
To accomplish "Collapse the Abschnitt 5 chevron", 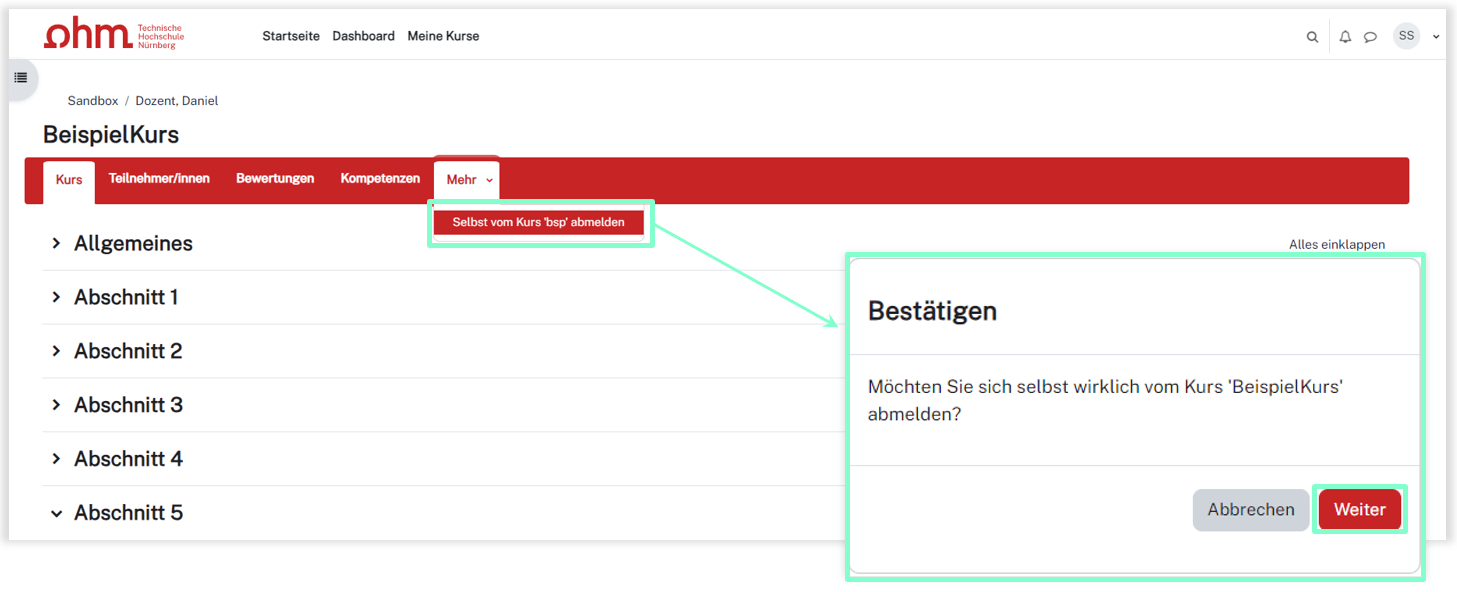I will pyautogui.click(x=56, y=513).
